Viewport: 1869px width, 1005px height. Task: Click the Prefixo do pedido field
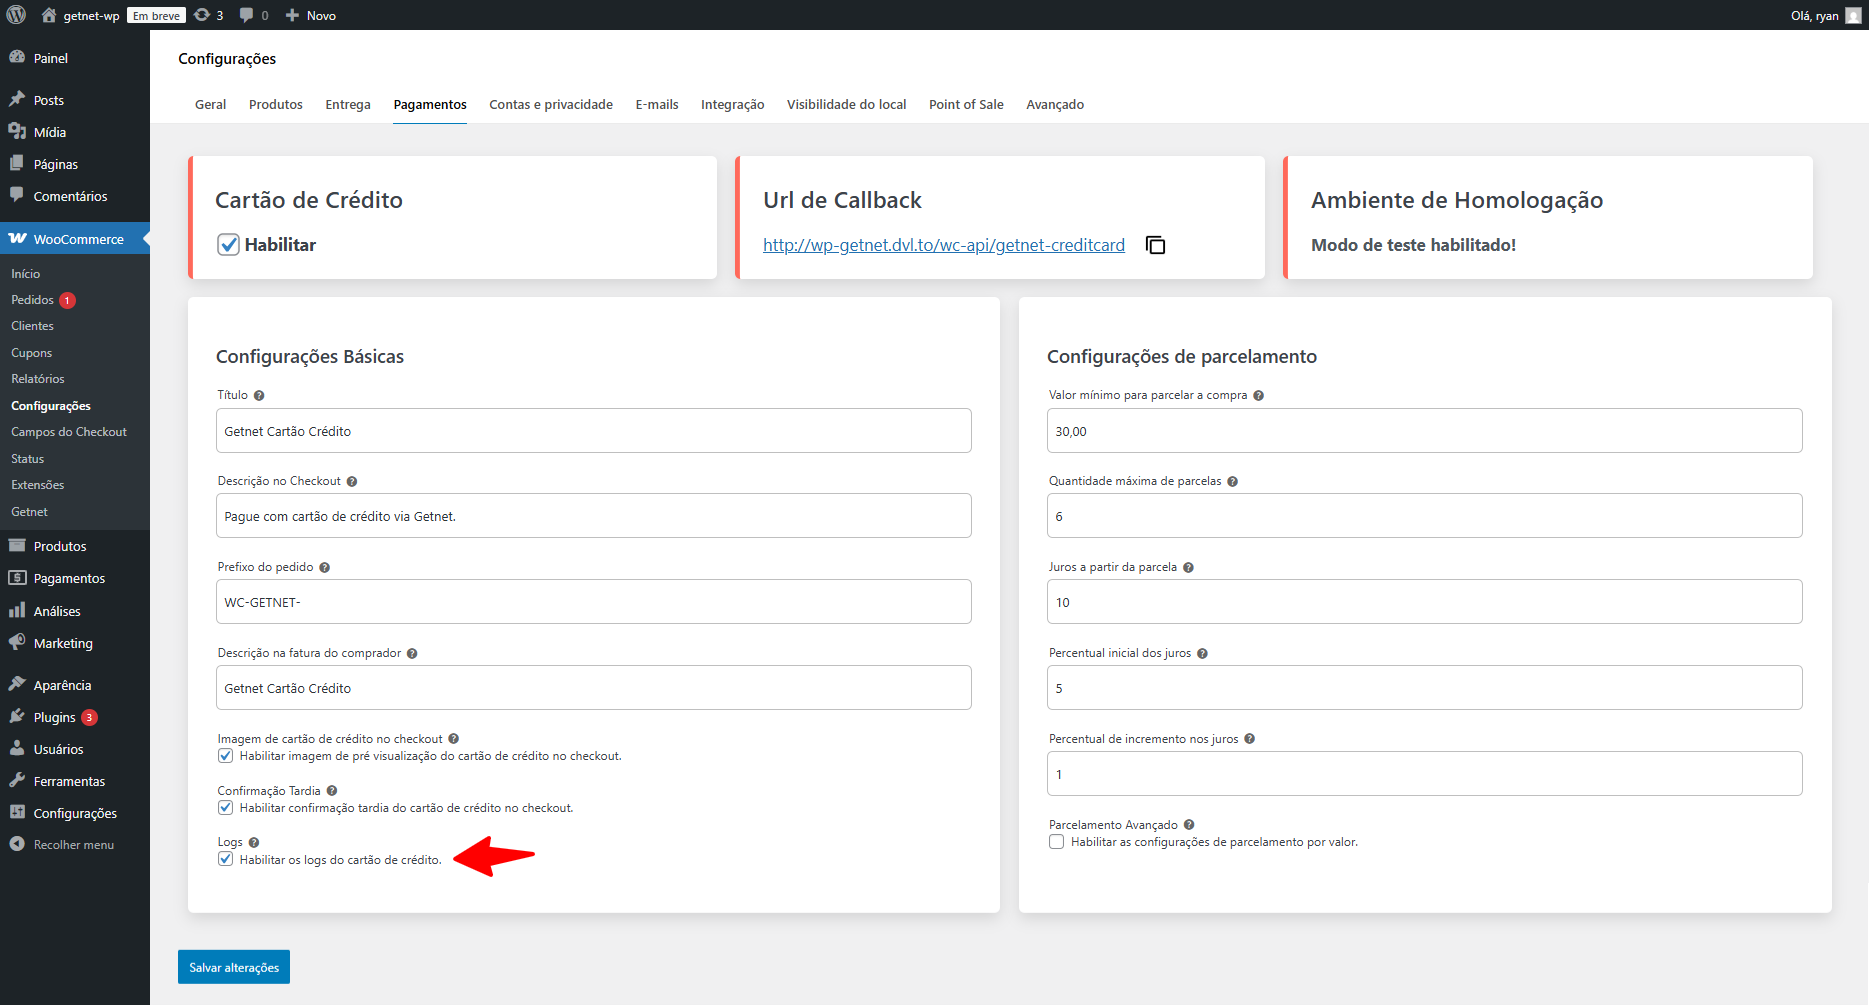[x=594, y=602]
